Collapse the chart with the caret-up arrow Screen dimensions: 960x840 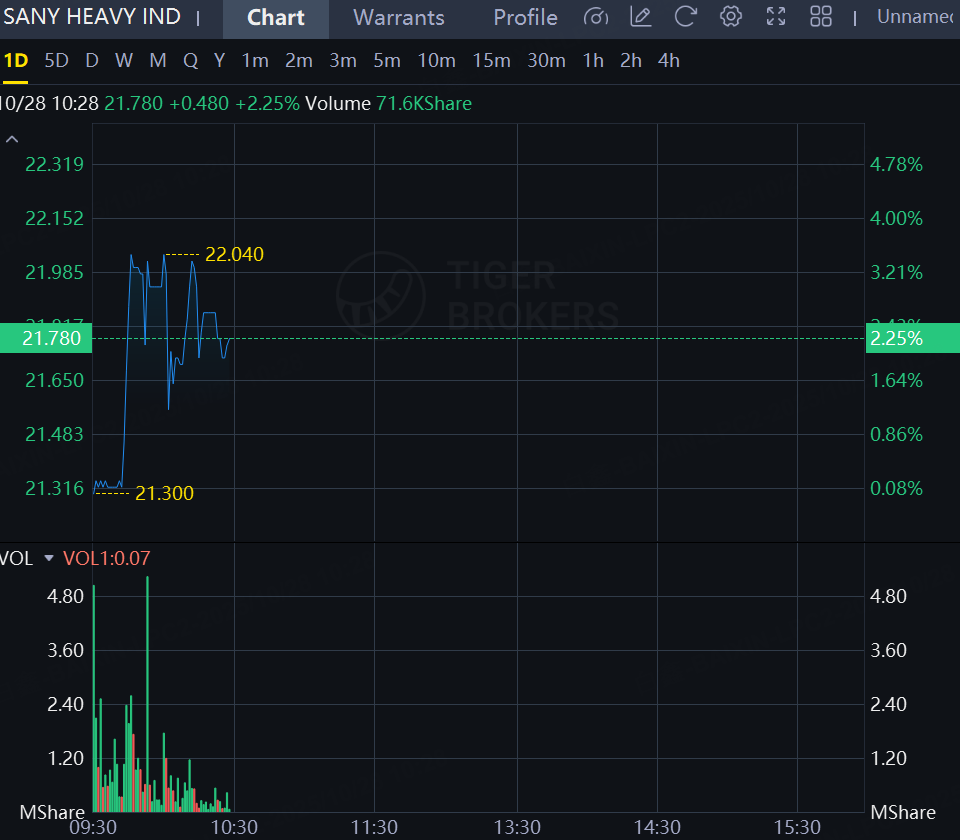pyautogui.click(x=12, y=140)
